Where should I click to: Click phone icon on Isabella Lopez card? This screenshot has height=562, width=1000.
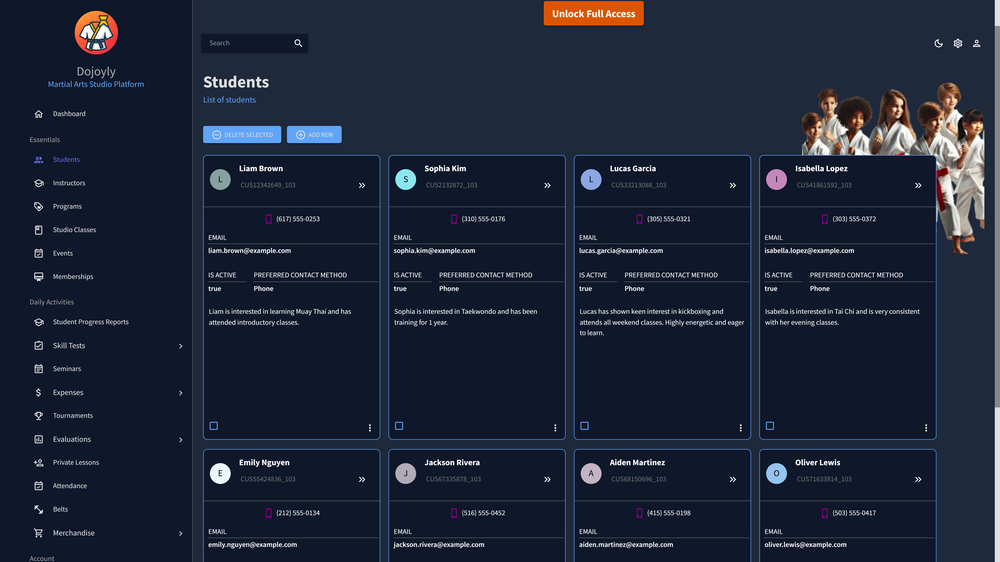tap(825, 219)
